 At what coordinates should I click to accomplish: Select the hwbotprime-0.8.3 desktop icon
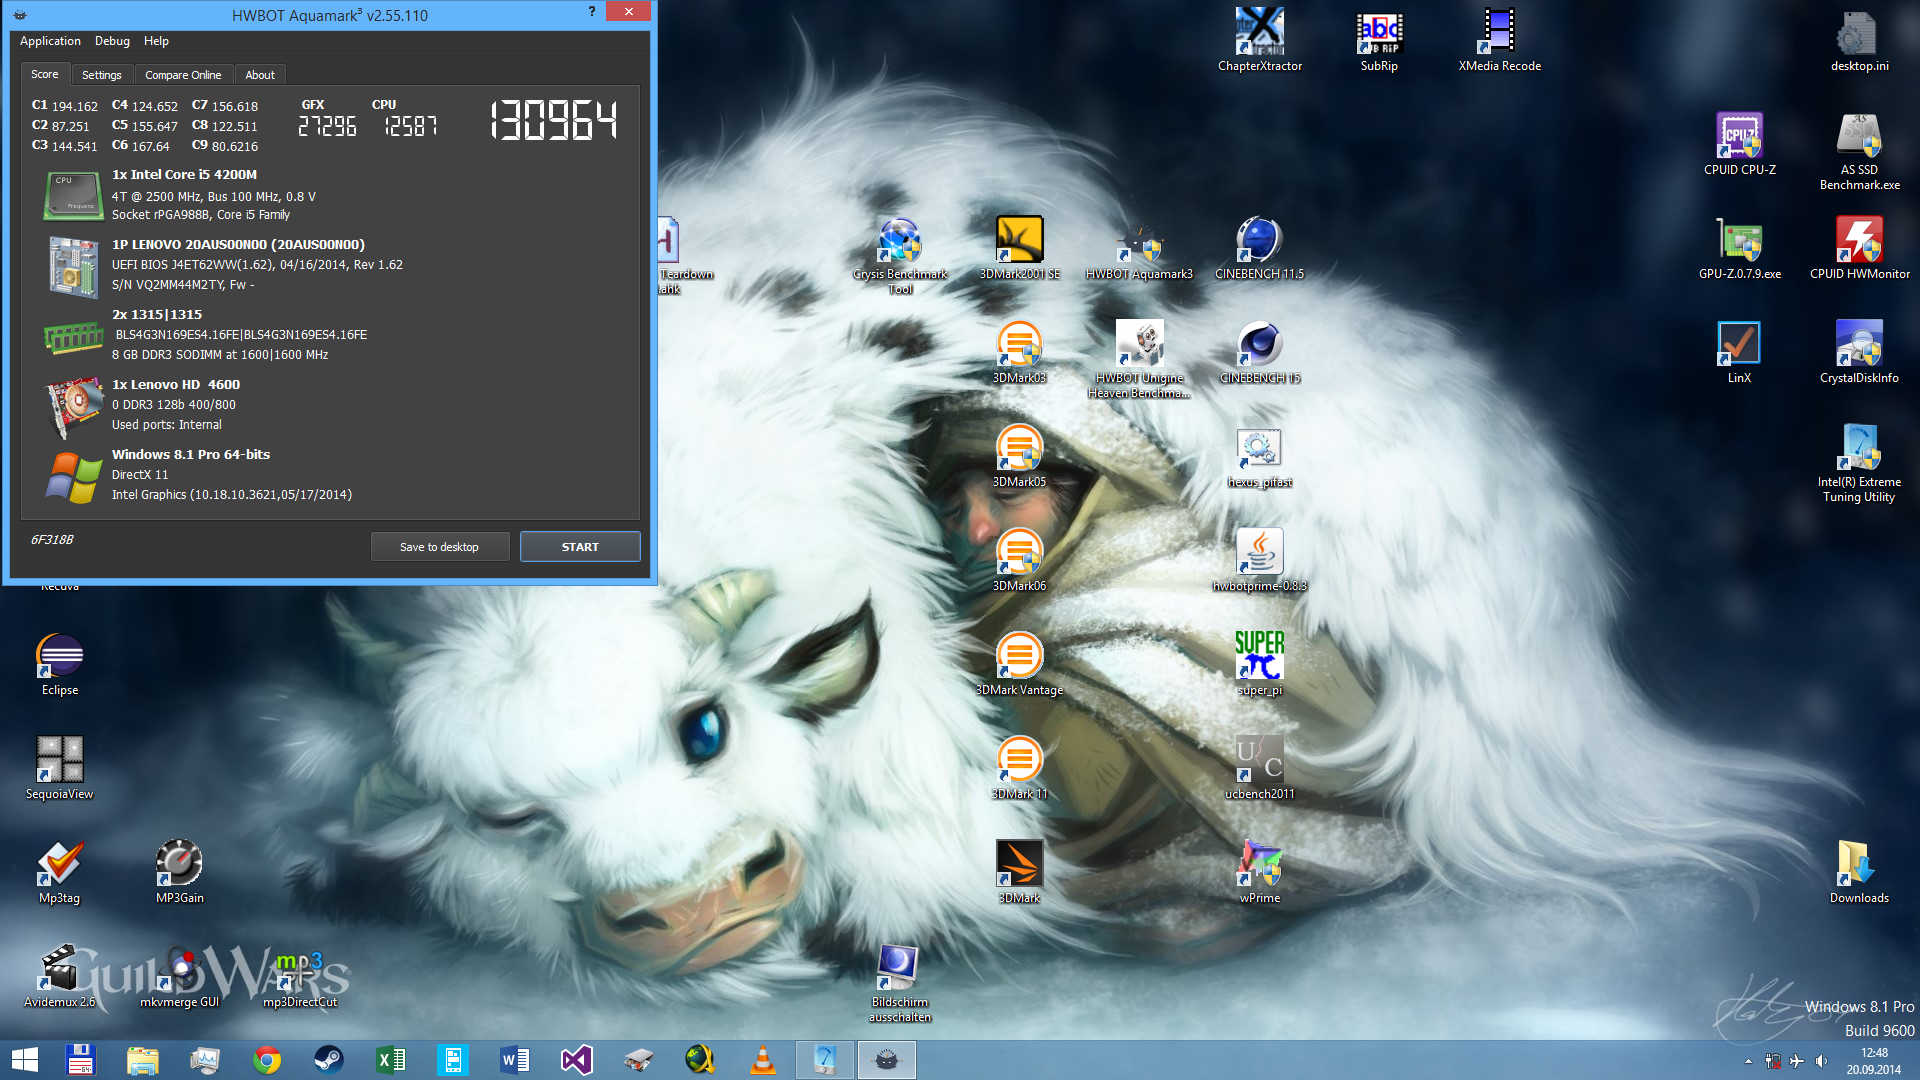click(1259, 560)
